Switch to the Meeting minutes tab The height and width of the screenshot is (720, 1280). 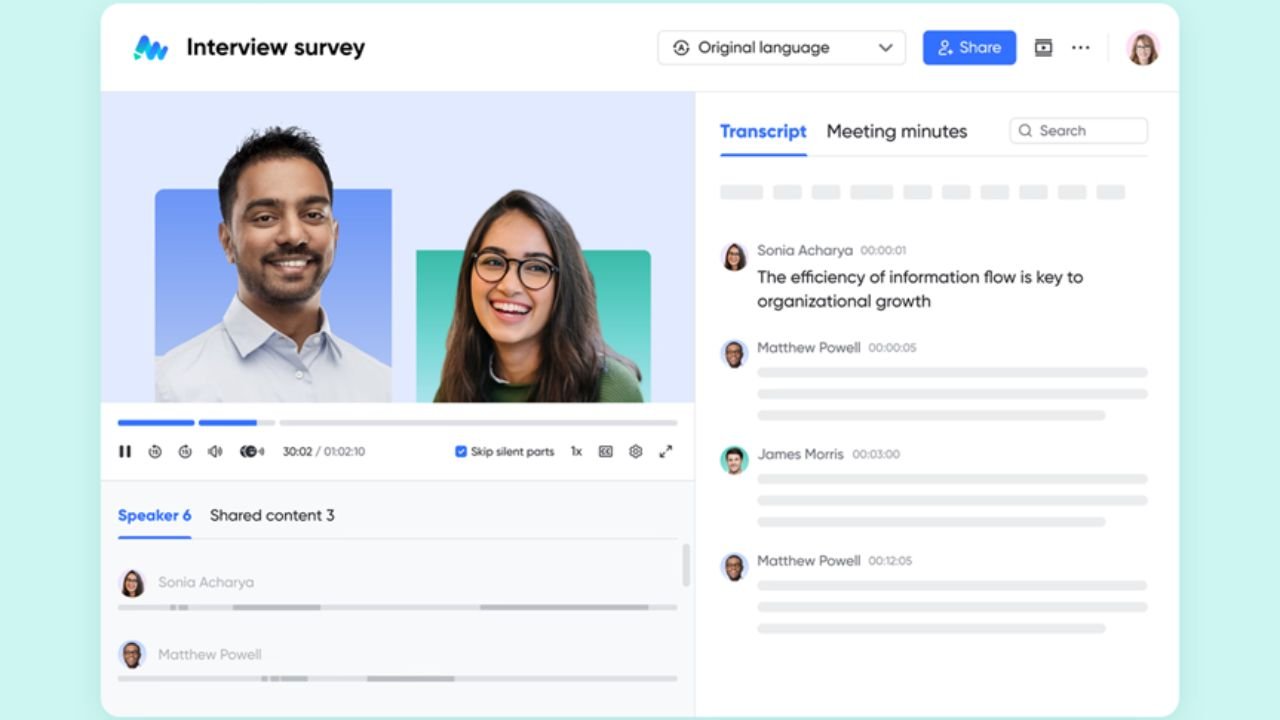click(896, 131)
